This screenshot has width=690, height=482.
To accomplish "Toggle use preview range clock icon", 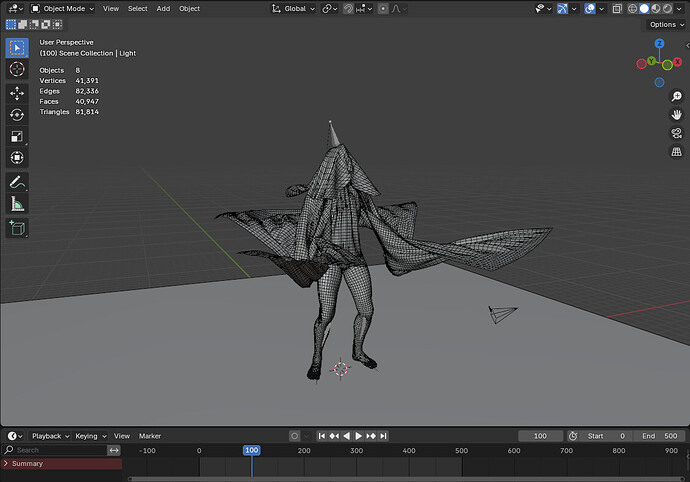I will pos(573,436).
